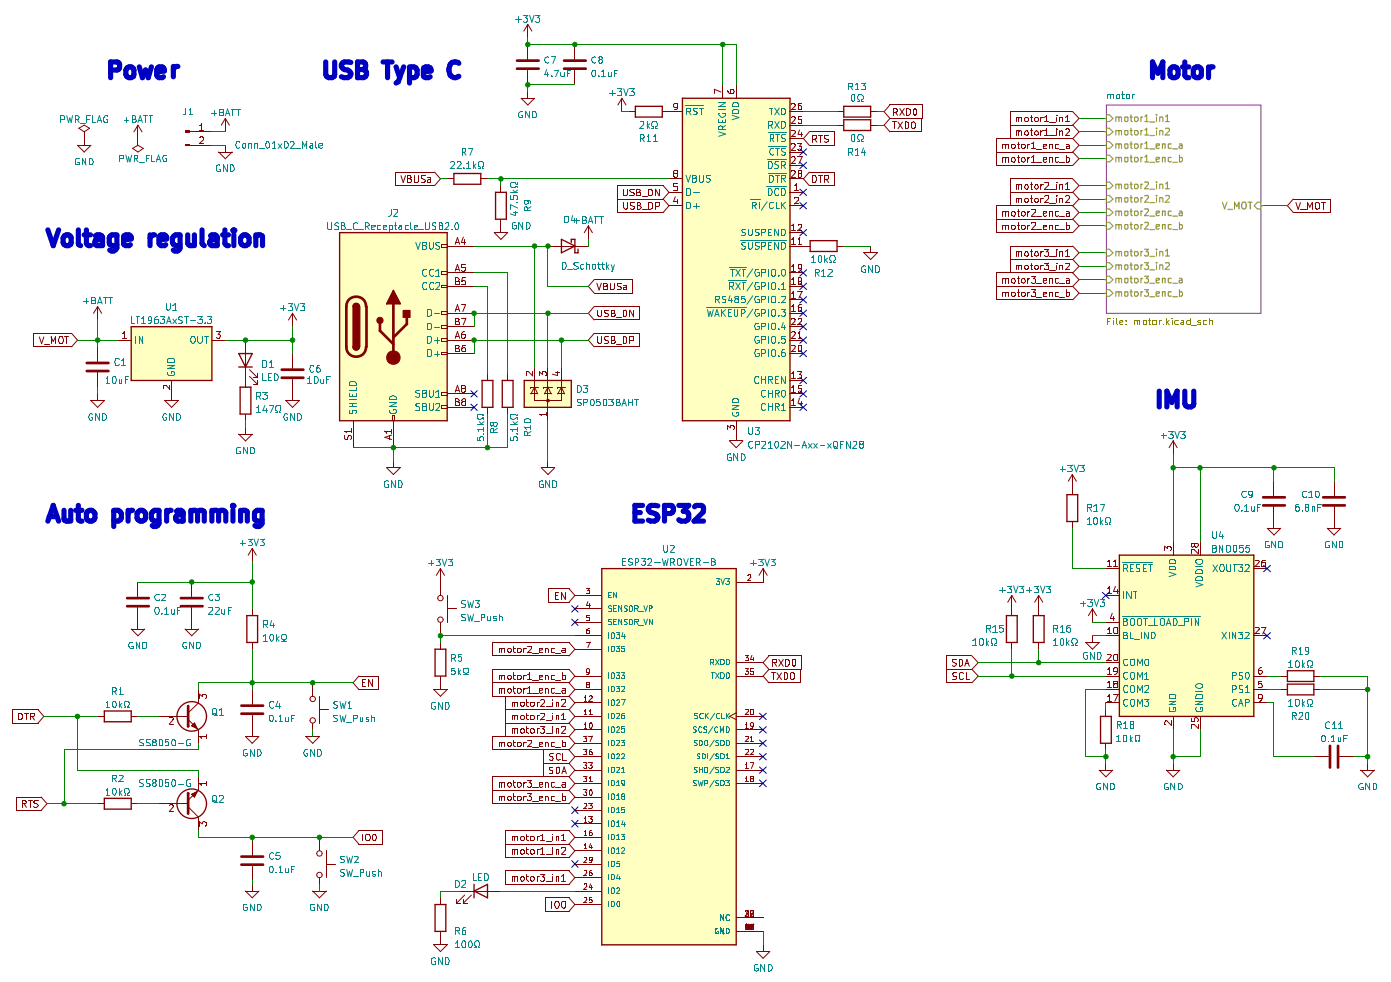Click resistor R5 5kΩ symbol
1391x982 pixels.
(440, 662)
